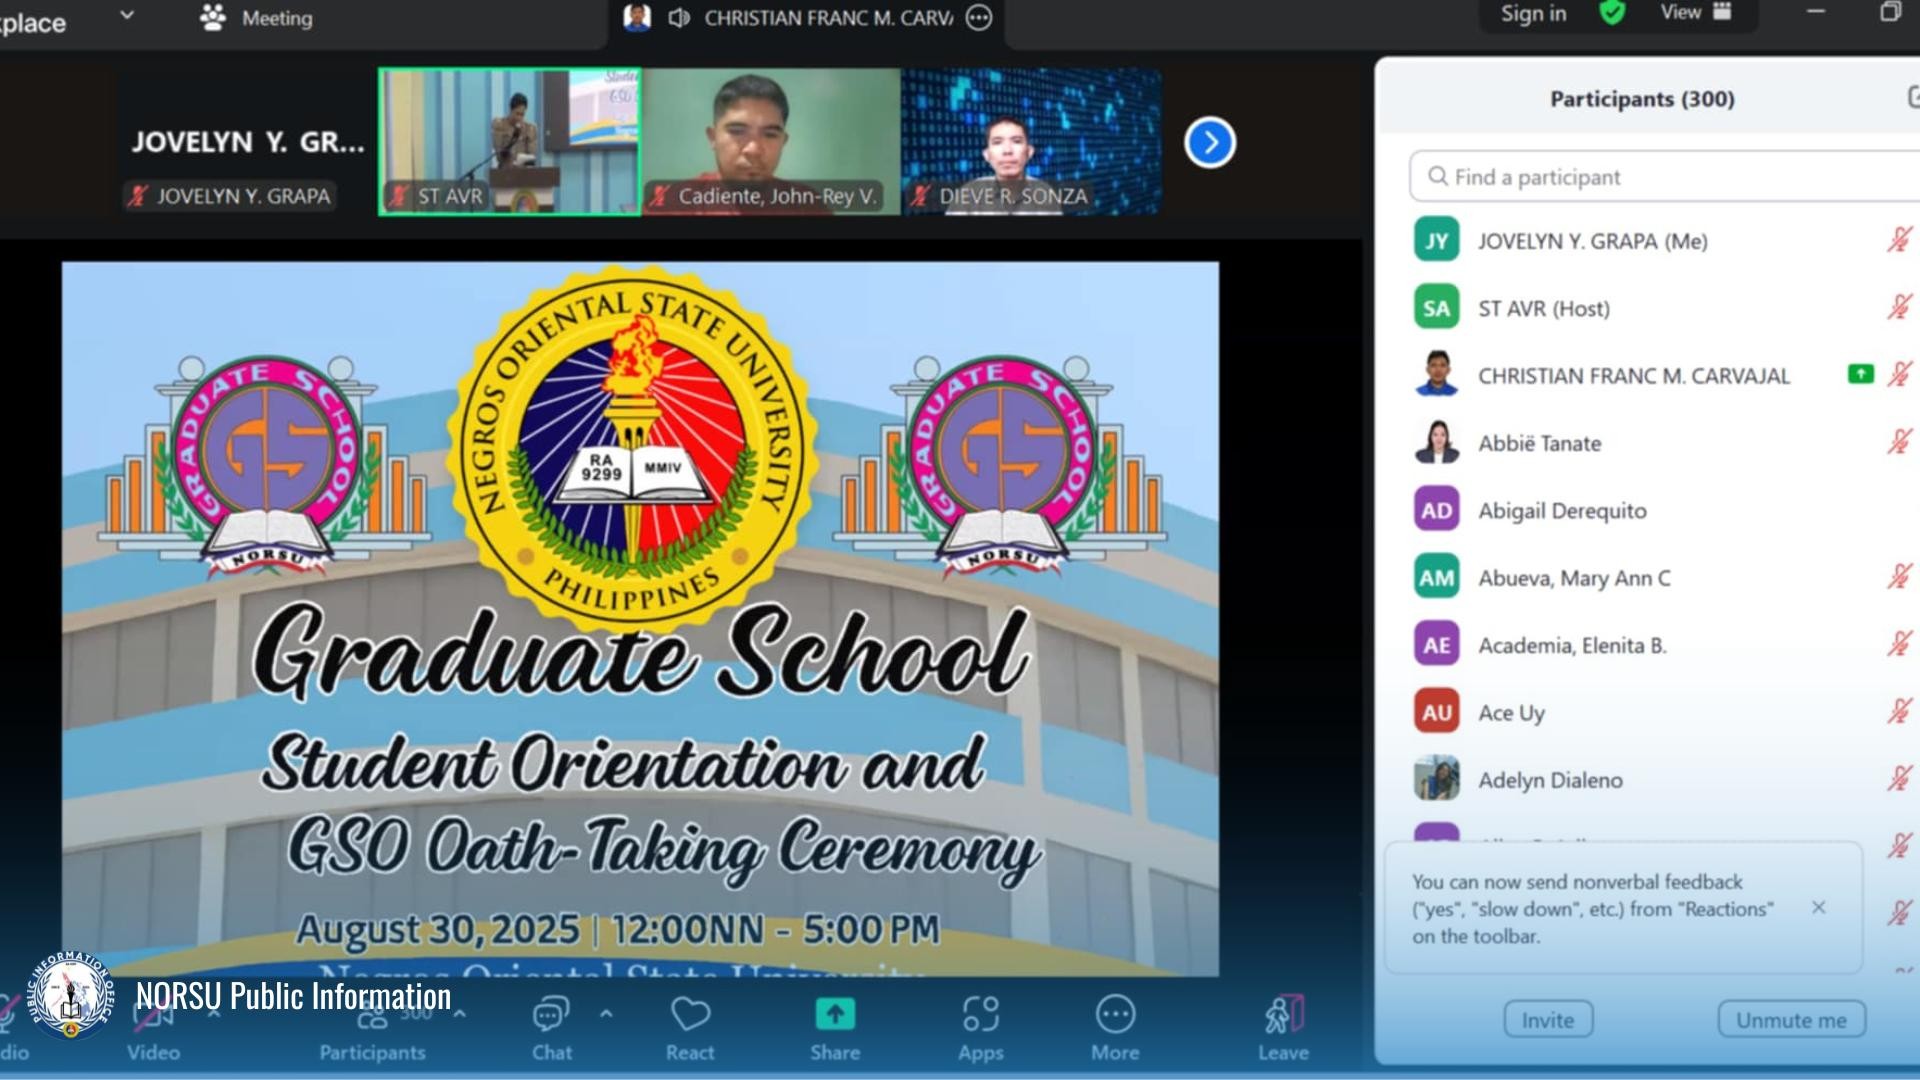The height and width of the screenshot is (1080, 1920).
Task: Dismiss the nonverbal feedback notification
Action: click(x=1818, y=907)
